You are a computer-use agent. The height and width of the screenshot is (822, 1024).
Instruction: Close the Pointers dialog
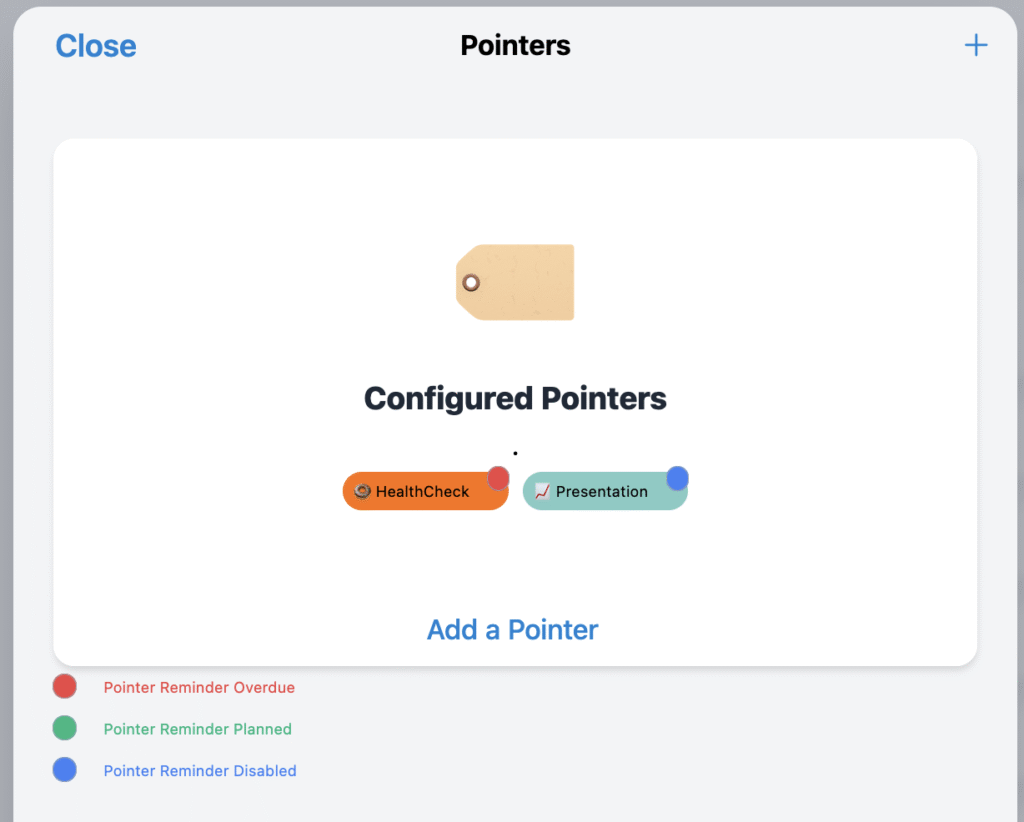96,46
